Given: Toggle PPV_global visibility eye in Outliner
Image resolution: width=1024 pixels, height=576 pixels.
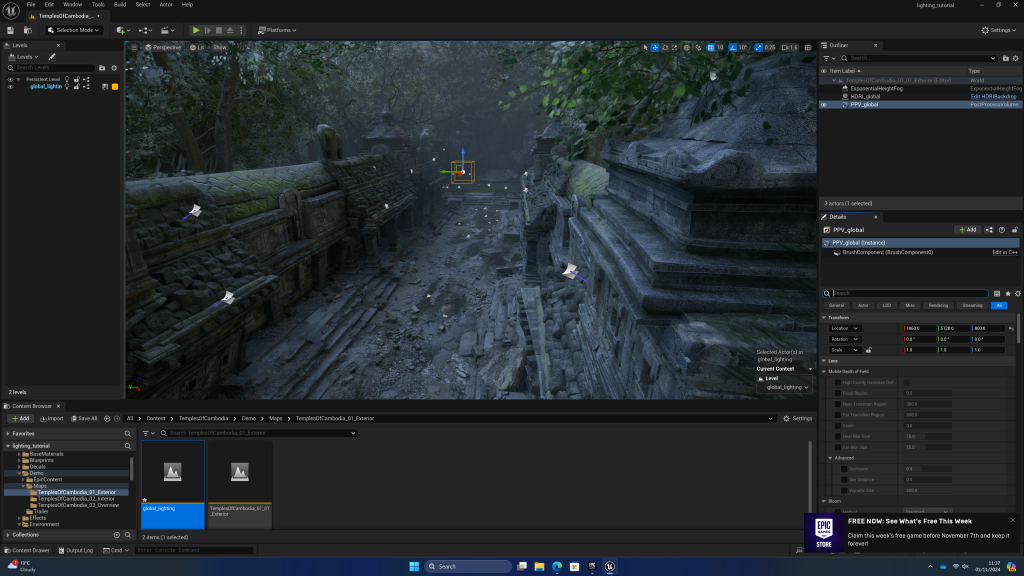Looking at the screenshot, I should [824, 104].
